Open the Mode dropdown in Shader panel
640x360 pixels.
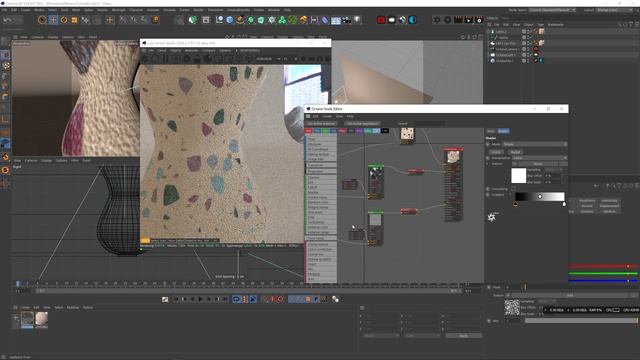point(534,144)
